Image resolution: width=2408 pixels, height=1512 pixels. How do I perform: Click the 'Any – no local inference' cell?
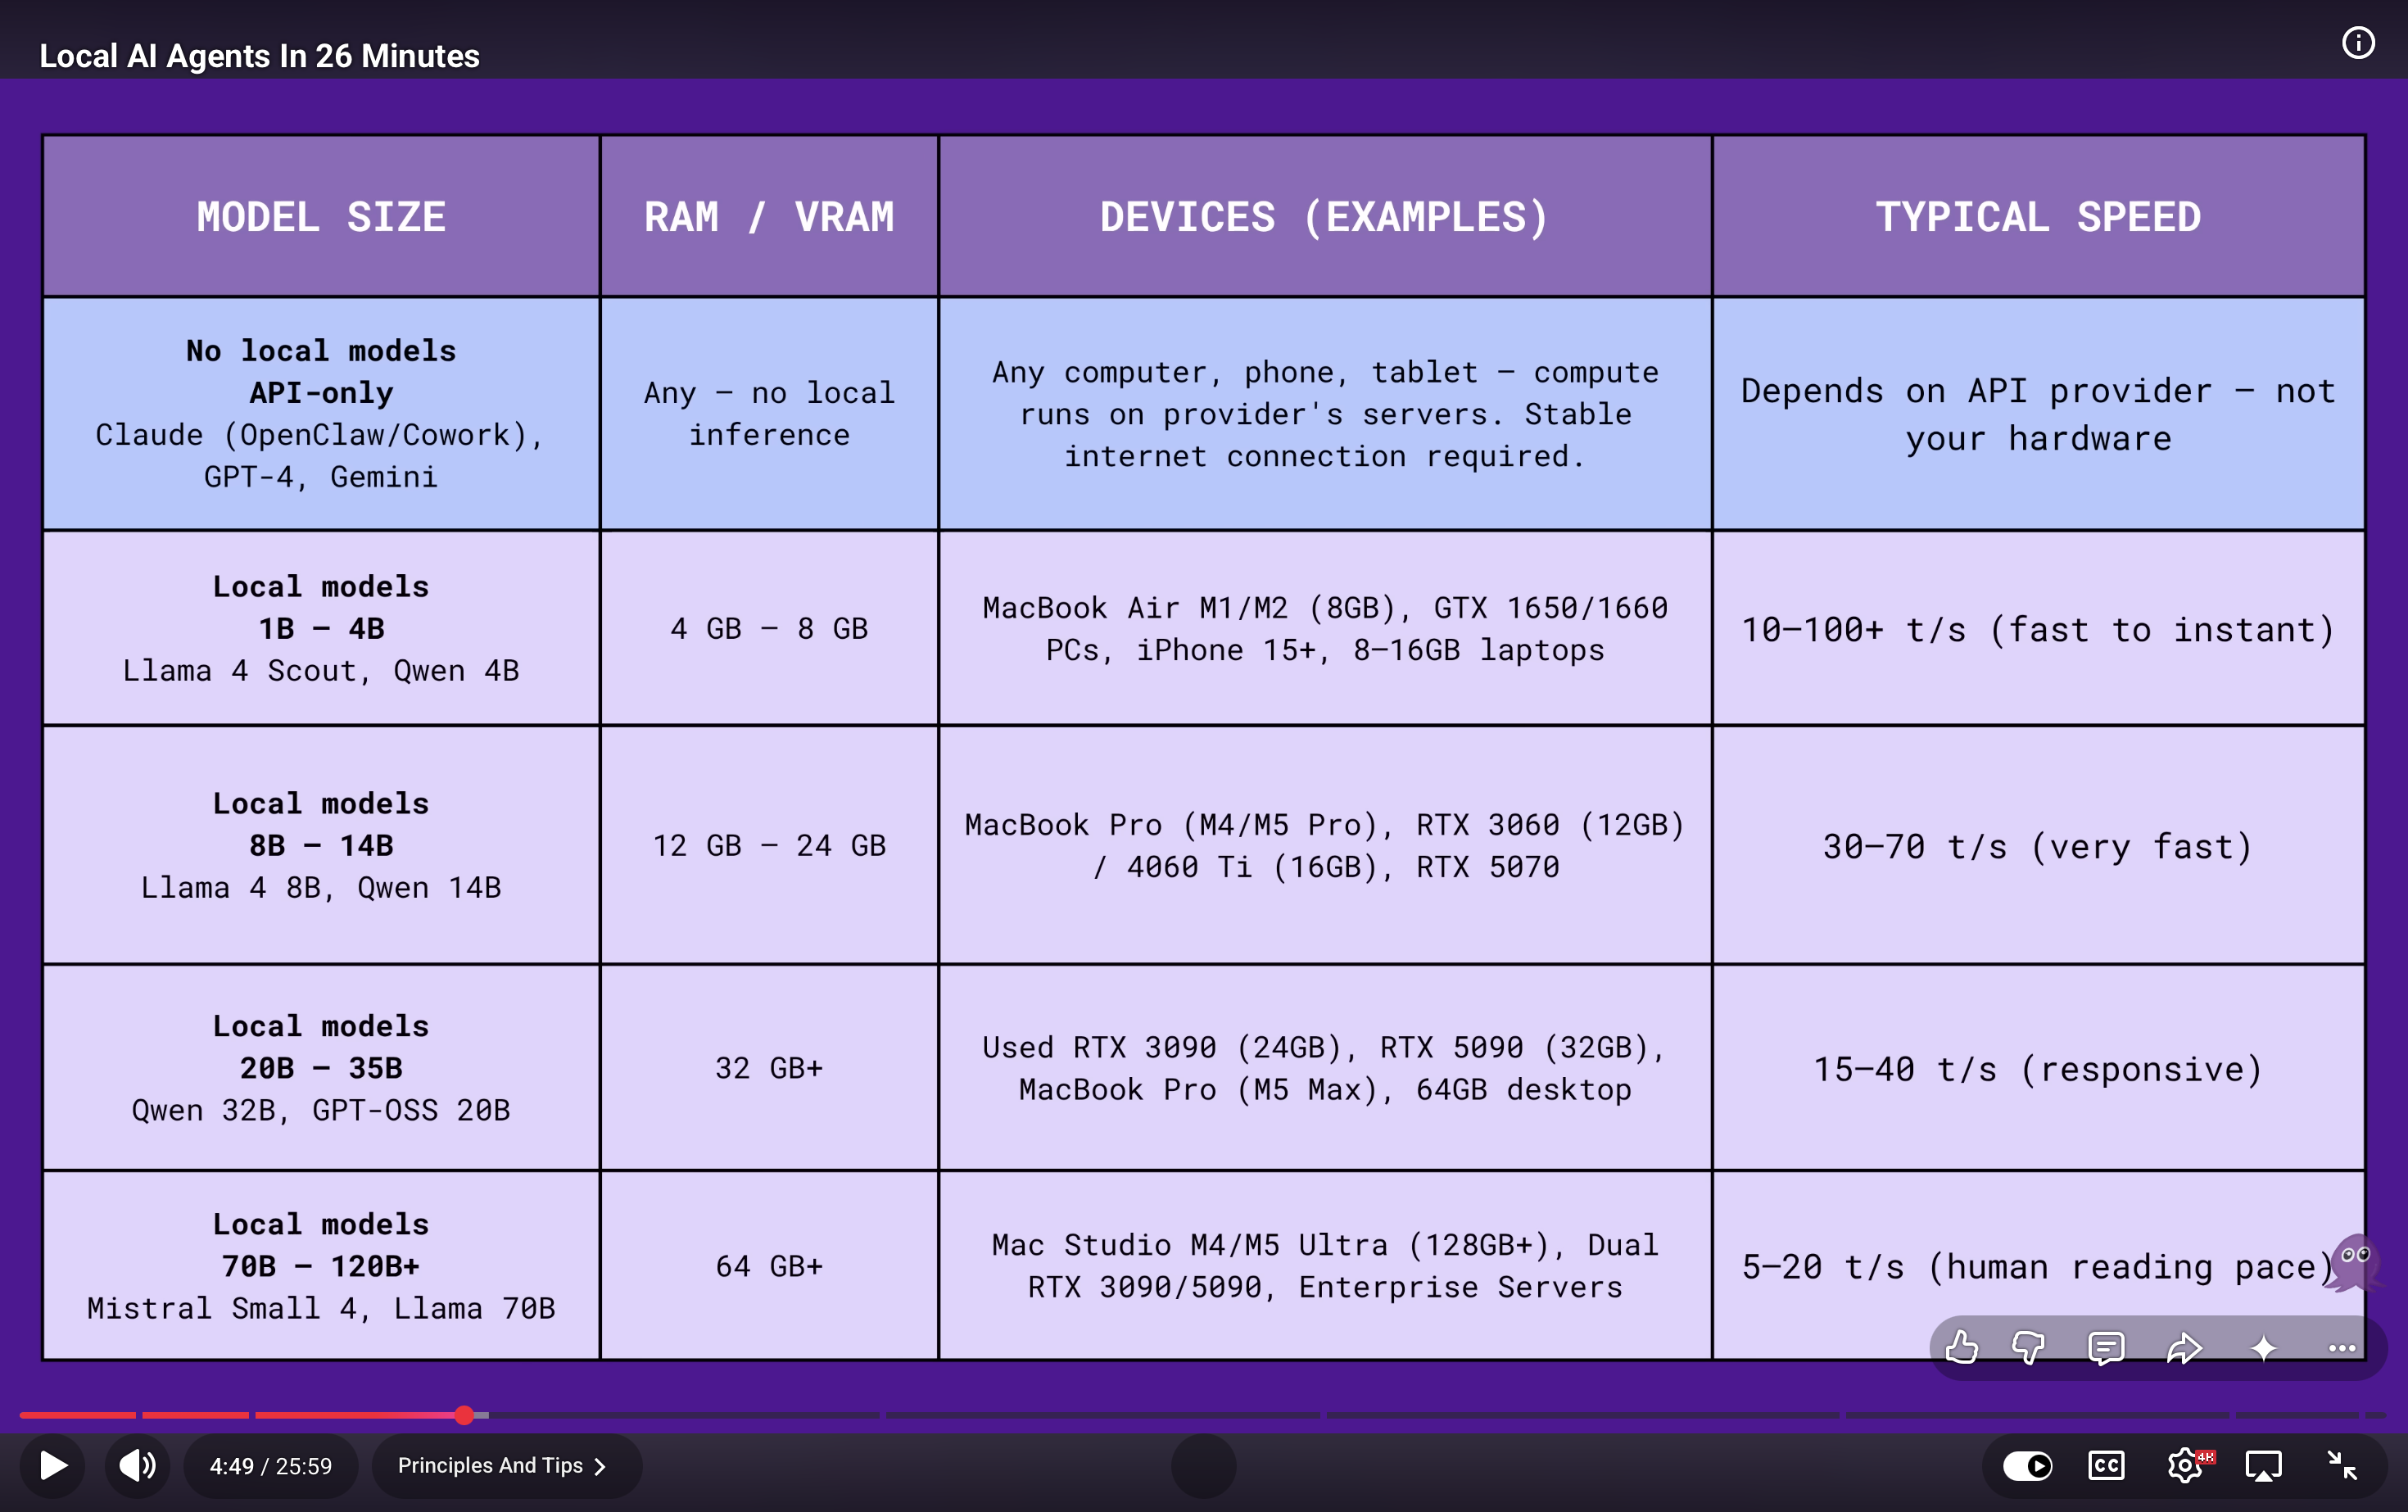pos(769,414)
